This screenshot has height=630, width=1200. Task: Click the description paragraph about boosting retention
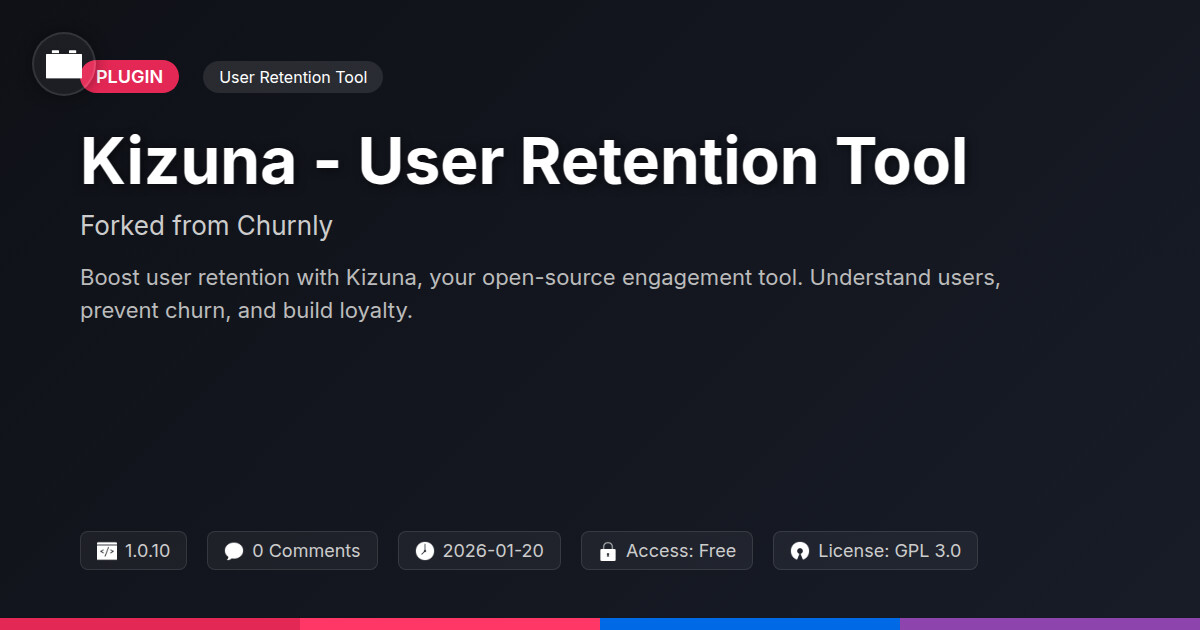pos(540,294)
